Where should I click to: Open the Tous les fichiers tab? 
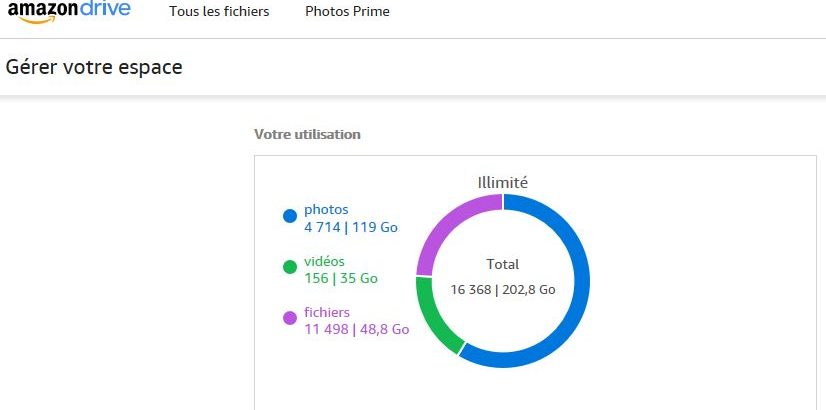click(219, 12)
